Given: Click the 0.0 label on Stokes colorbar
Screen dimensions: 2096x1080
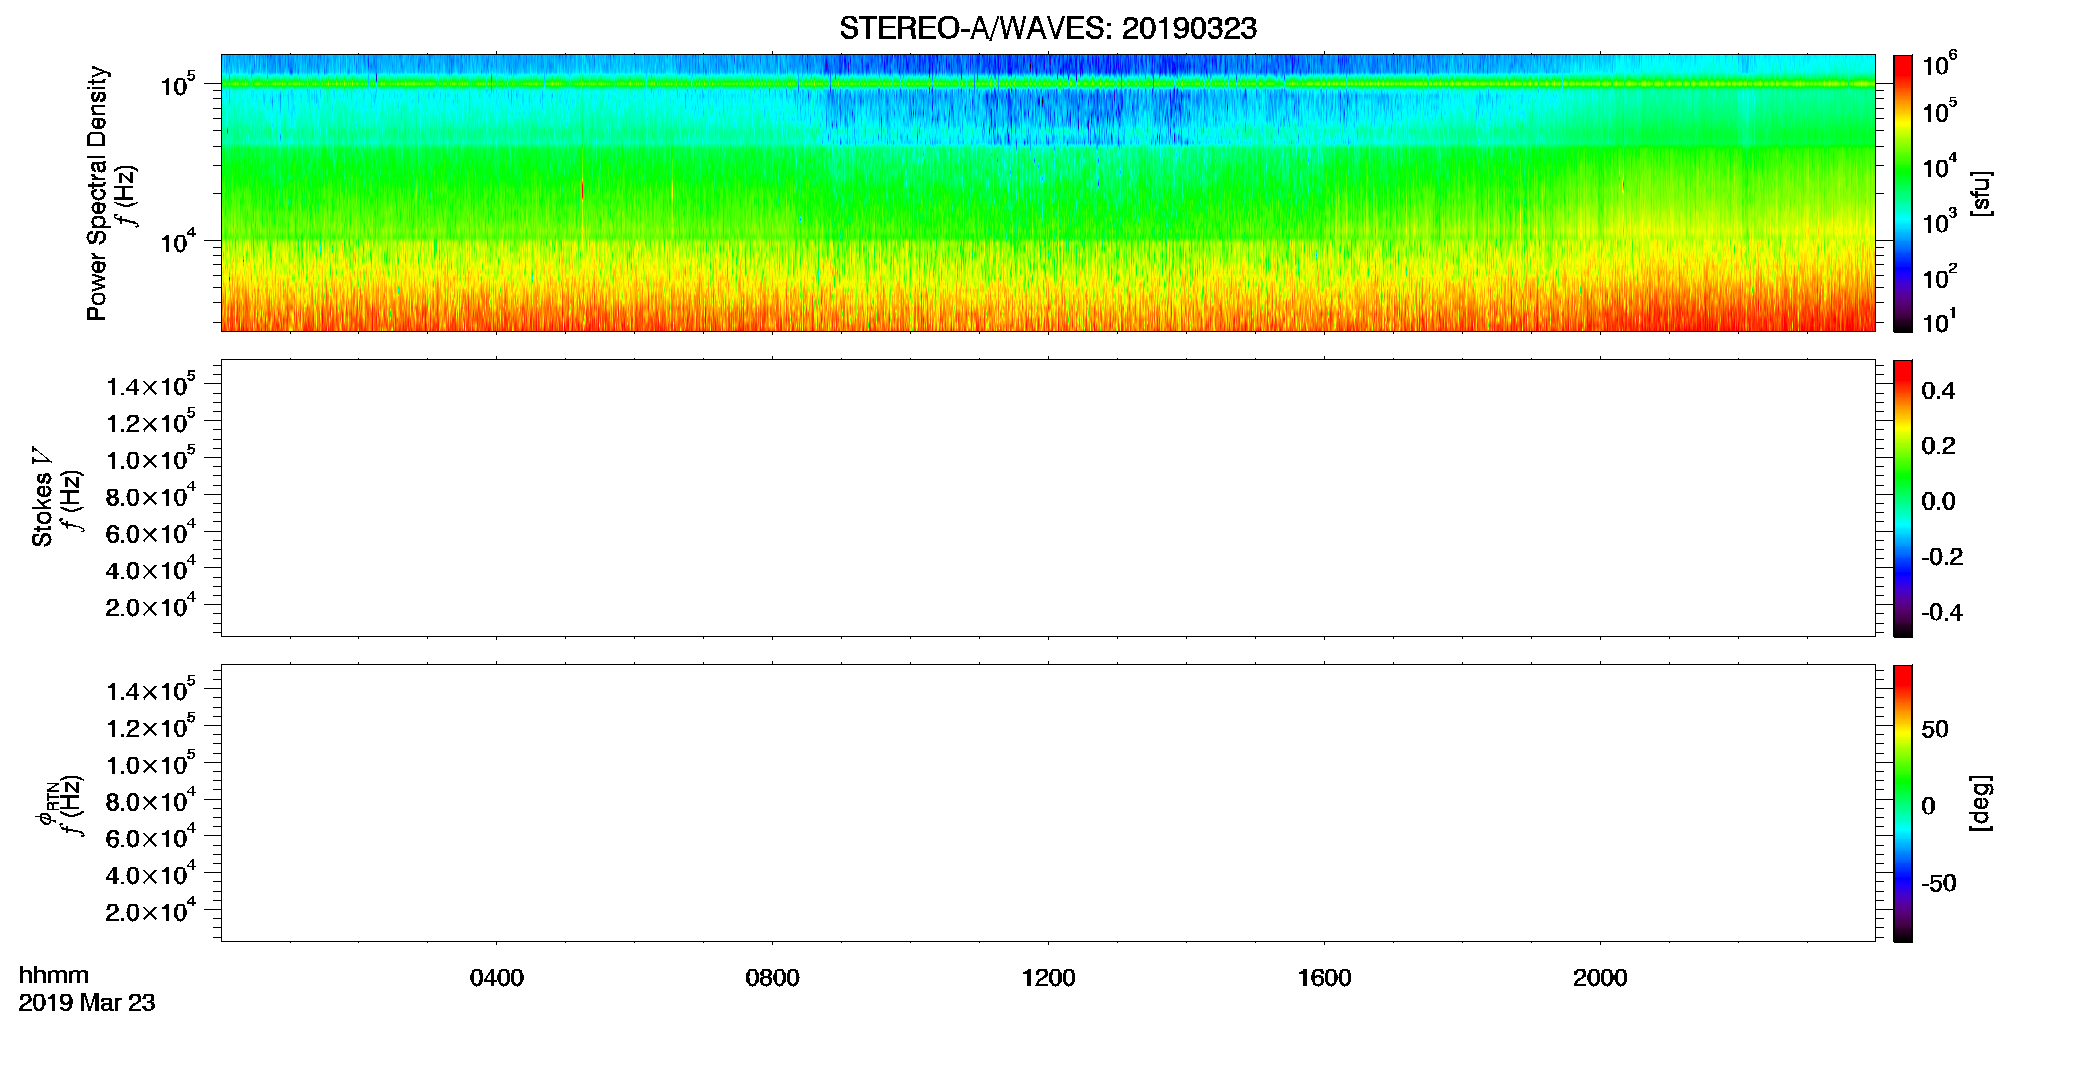Looking at the screenshot, I should pyautogui.click(x=1938, y=502).
